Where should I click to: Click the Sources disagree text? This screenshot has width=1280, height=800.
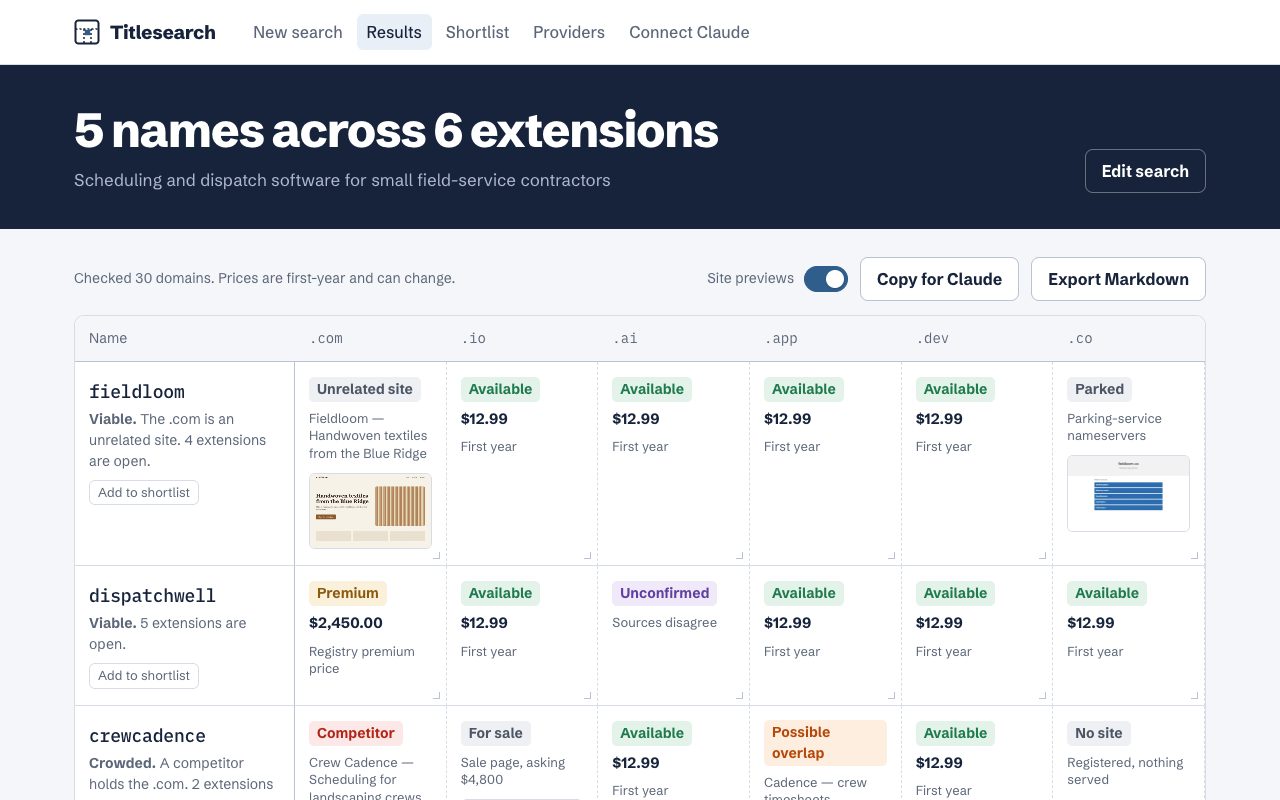tap(665, 622)
